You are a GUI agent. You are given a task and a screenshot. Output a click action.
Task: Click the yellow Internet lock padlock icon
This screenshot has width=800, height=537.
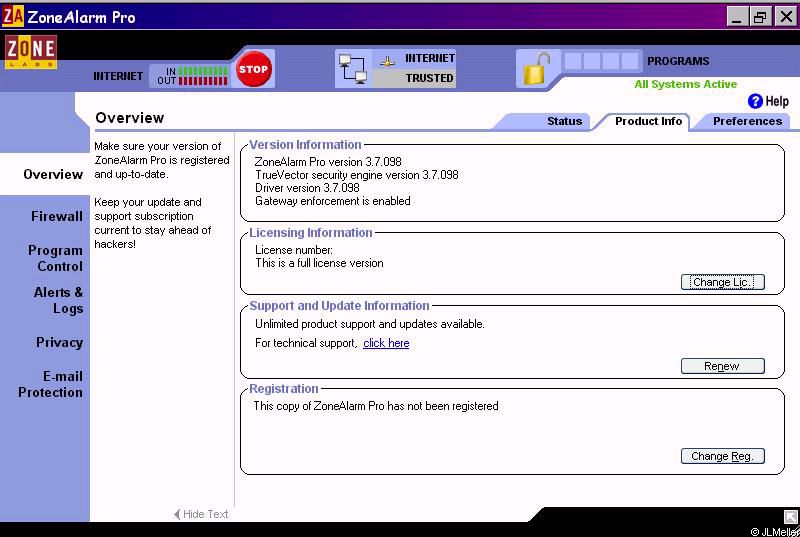[x=536, y=69]
